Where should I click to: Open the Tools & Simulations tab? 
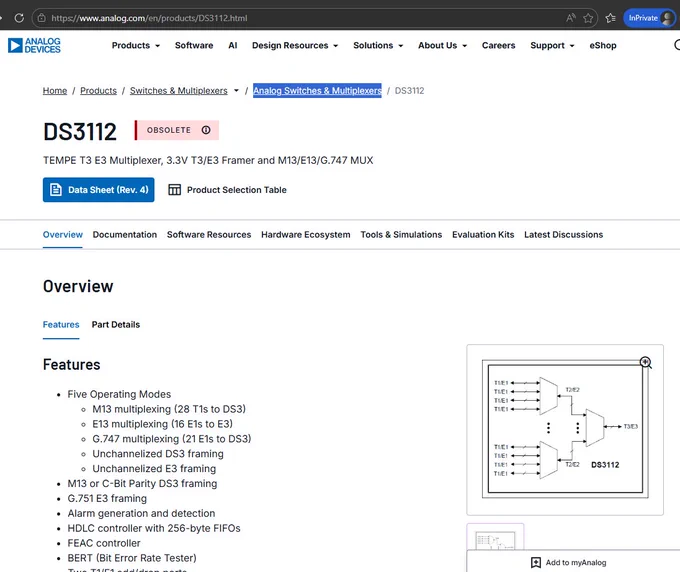401,235
